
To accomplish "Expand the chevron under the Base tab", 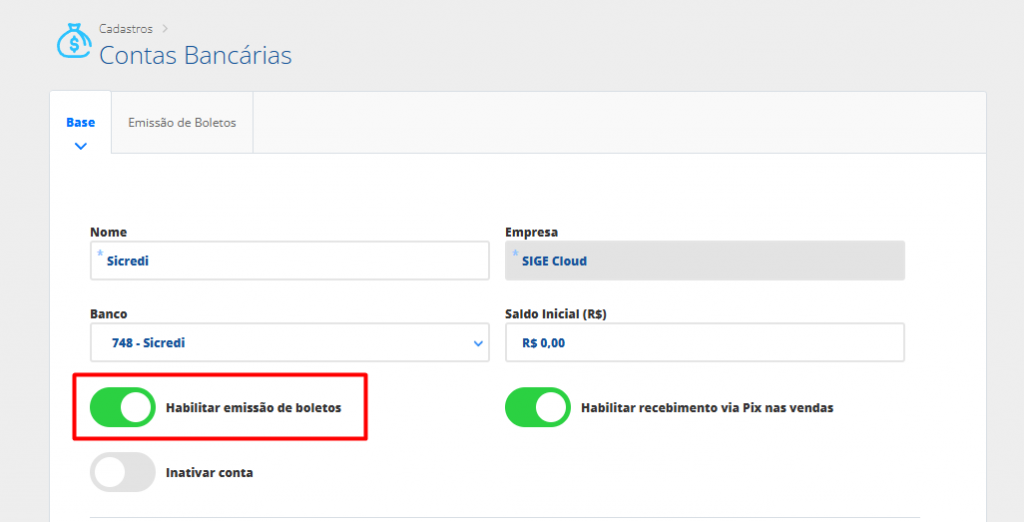I will pyautogui.click(x=81, y=146).
